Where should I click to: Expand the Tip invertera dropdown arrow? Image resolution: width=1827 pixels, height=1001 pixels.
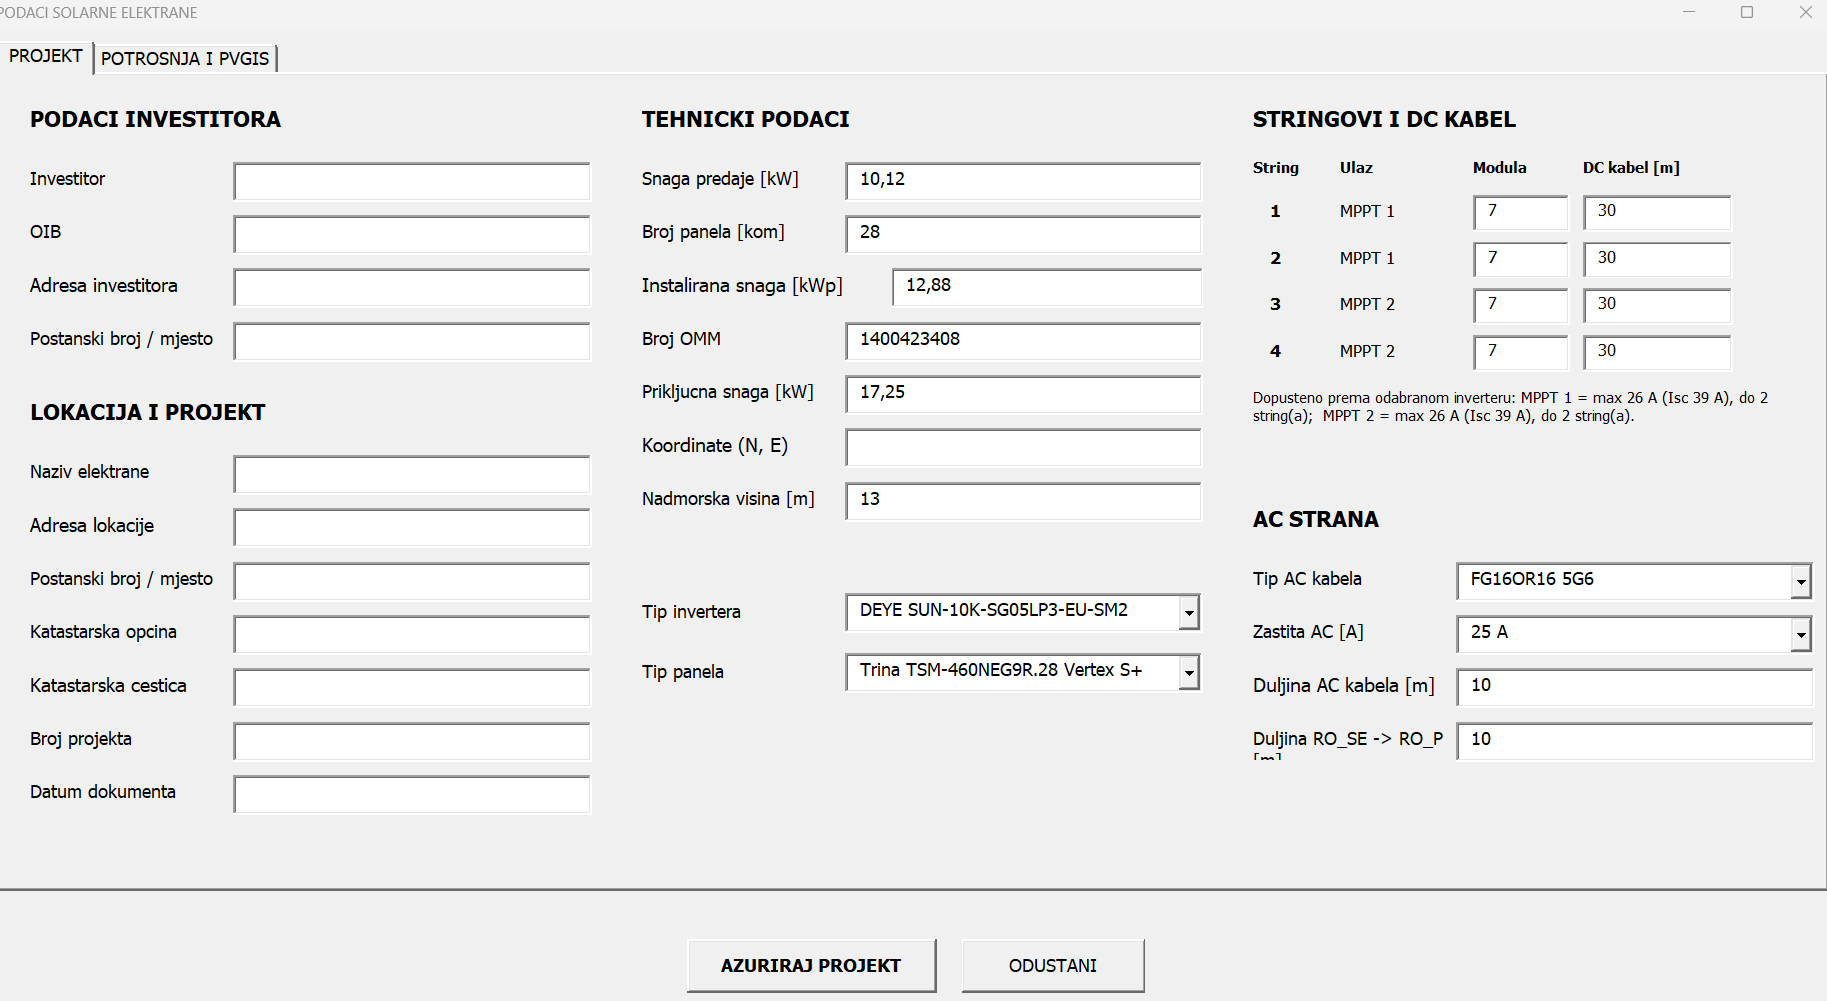point(1189,612)
